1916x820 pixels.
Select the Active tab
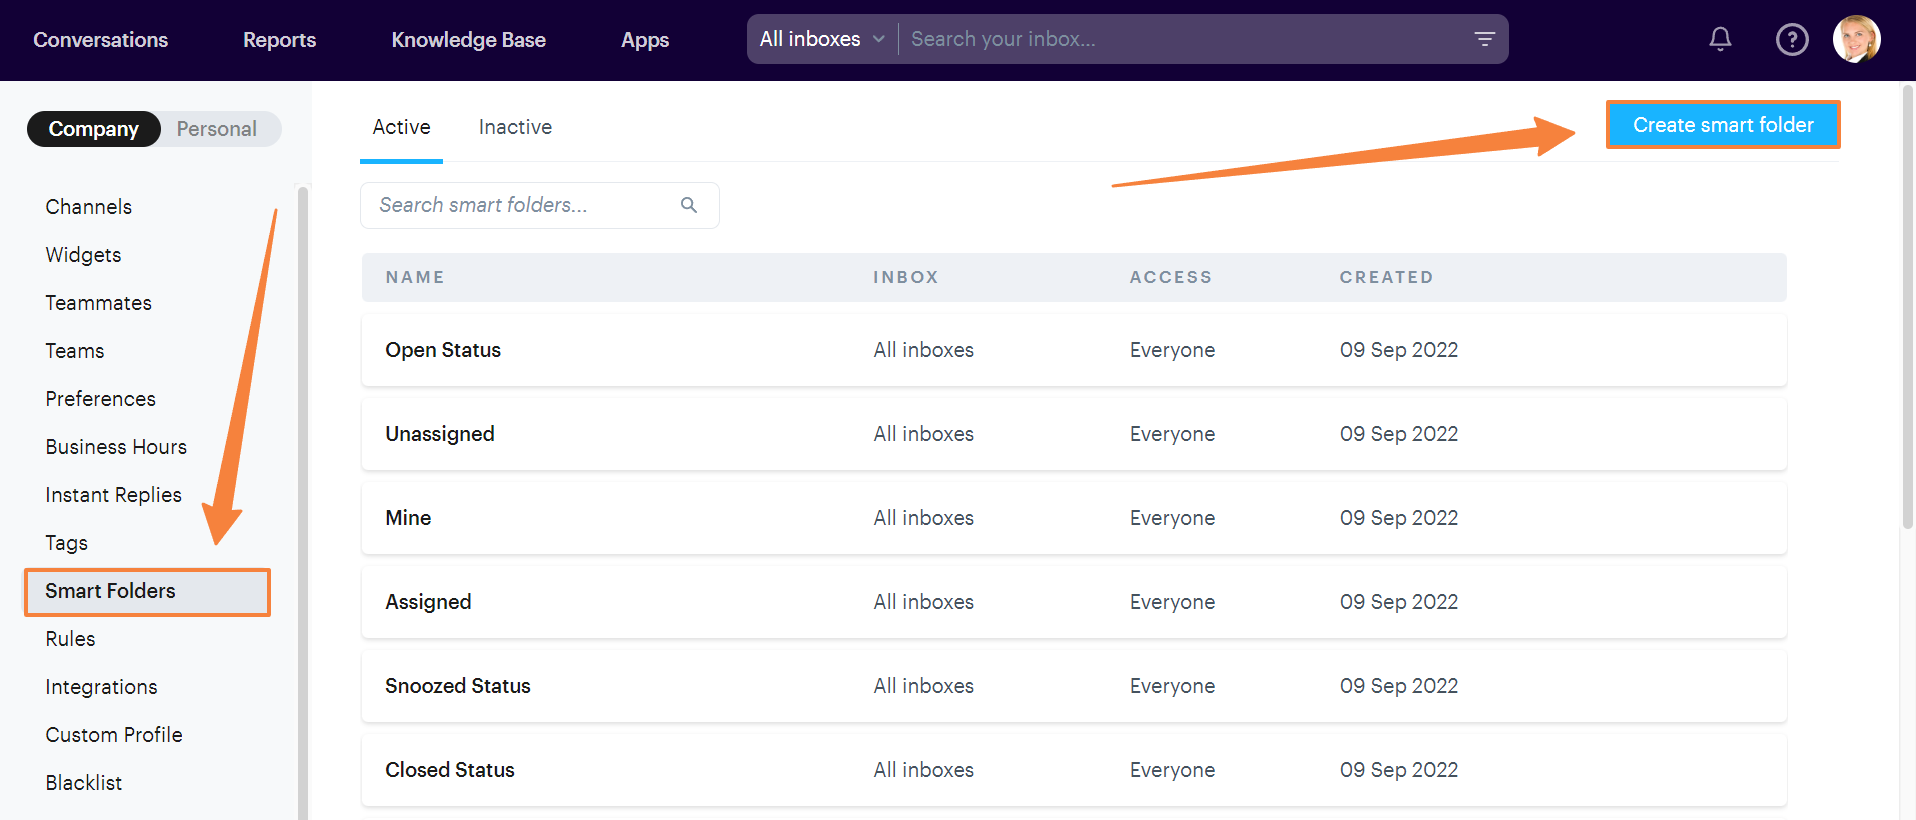(401, 127)
